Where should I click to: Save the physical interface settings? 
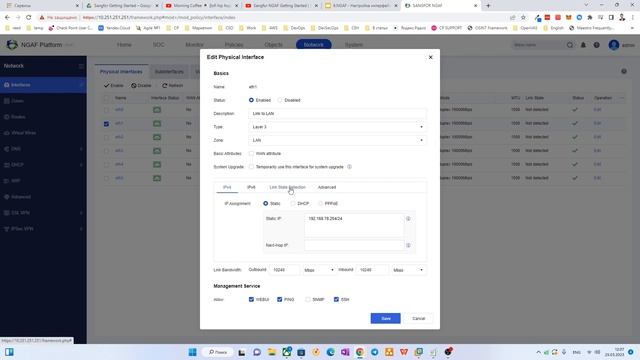(385, 318)
